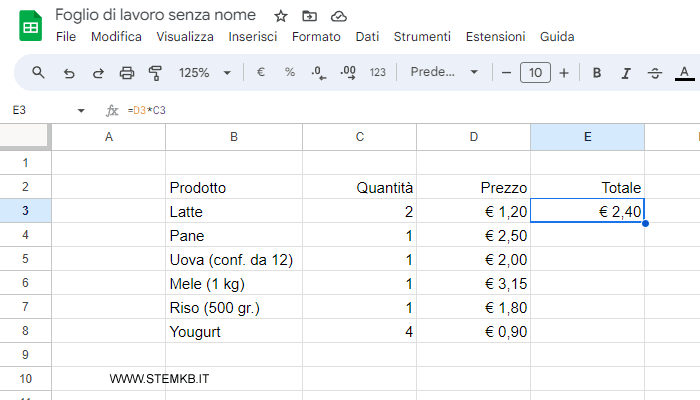Open the 125% zoom dropdown

pyautogui.click(x=204, y=72)
